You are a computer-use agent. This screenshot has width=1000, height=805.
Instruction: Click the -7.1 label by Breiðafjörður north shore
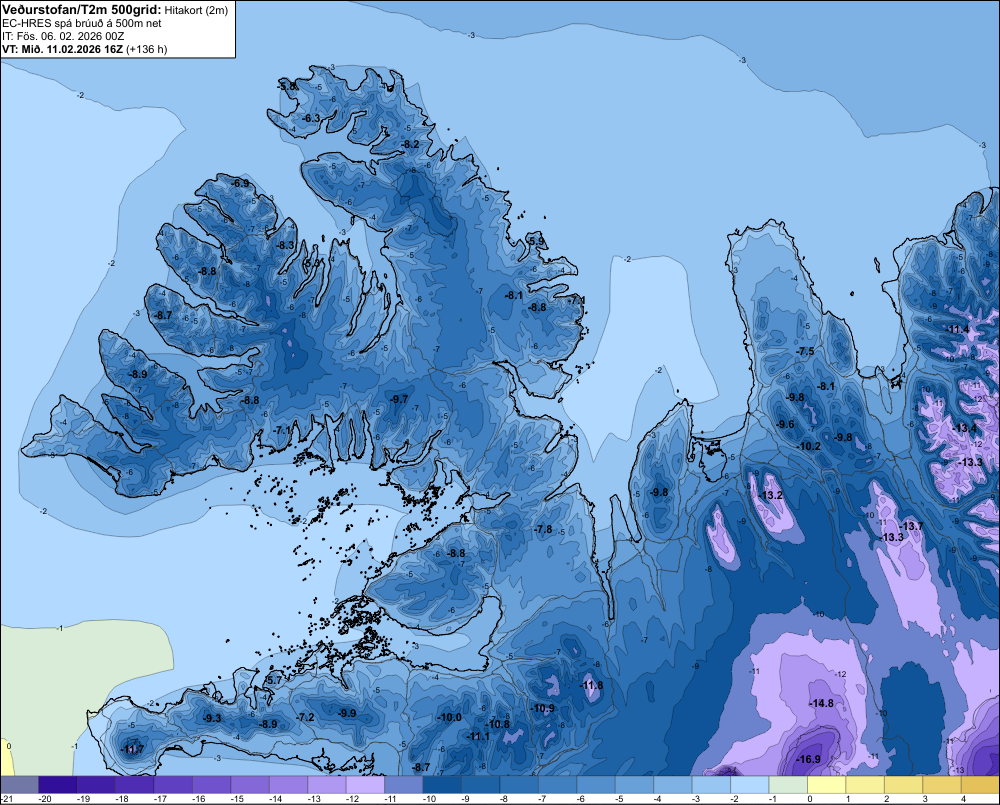click(282, 430)
